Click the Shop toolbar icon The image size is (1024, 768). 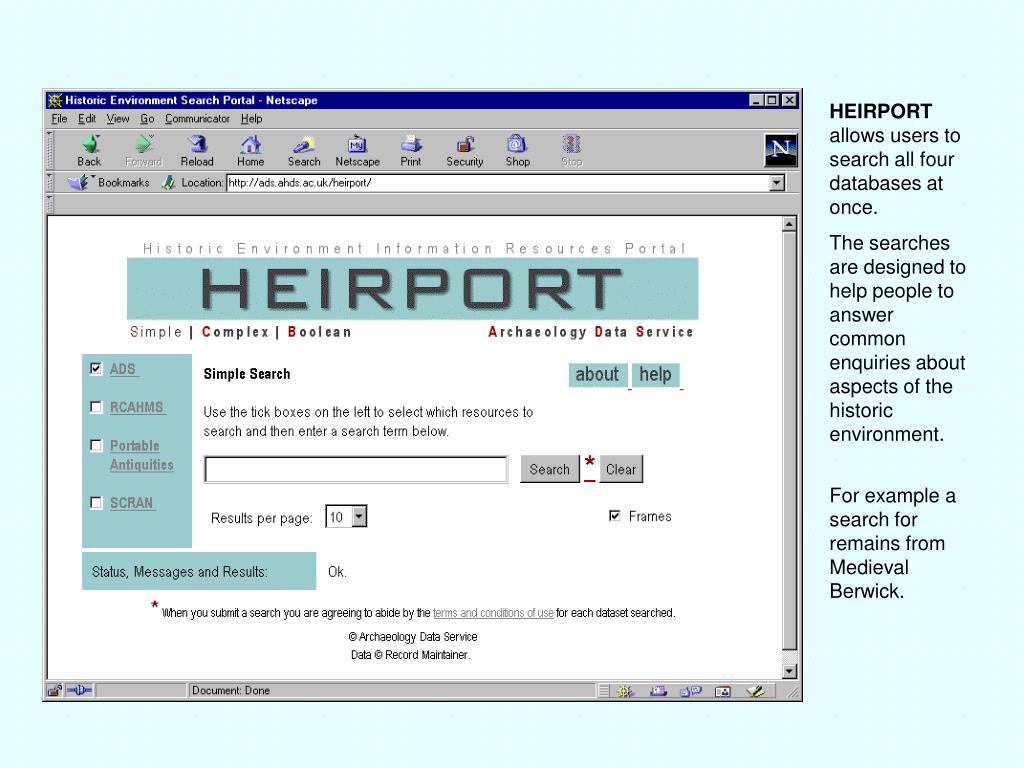(x=517, y=151)
